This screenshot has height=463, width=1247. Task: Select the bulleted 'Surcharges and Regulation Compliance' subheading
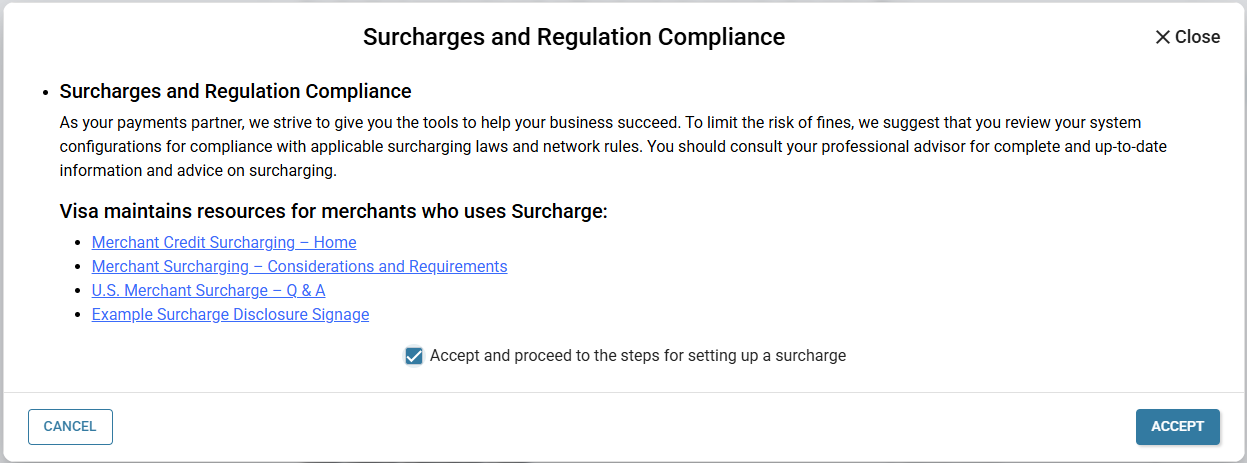point(236,92)
